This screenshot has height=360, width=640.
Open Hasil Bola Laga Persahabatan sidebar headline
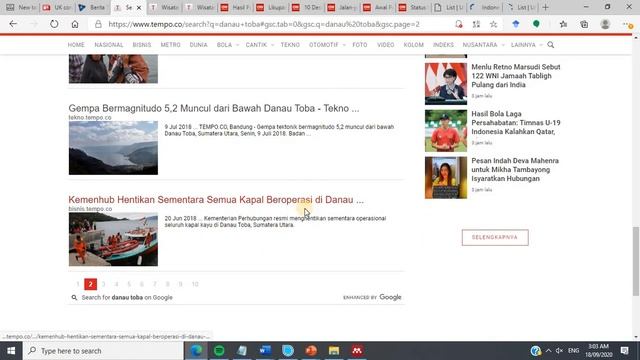(516, 123)
